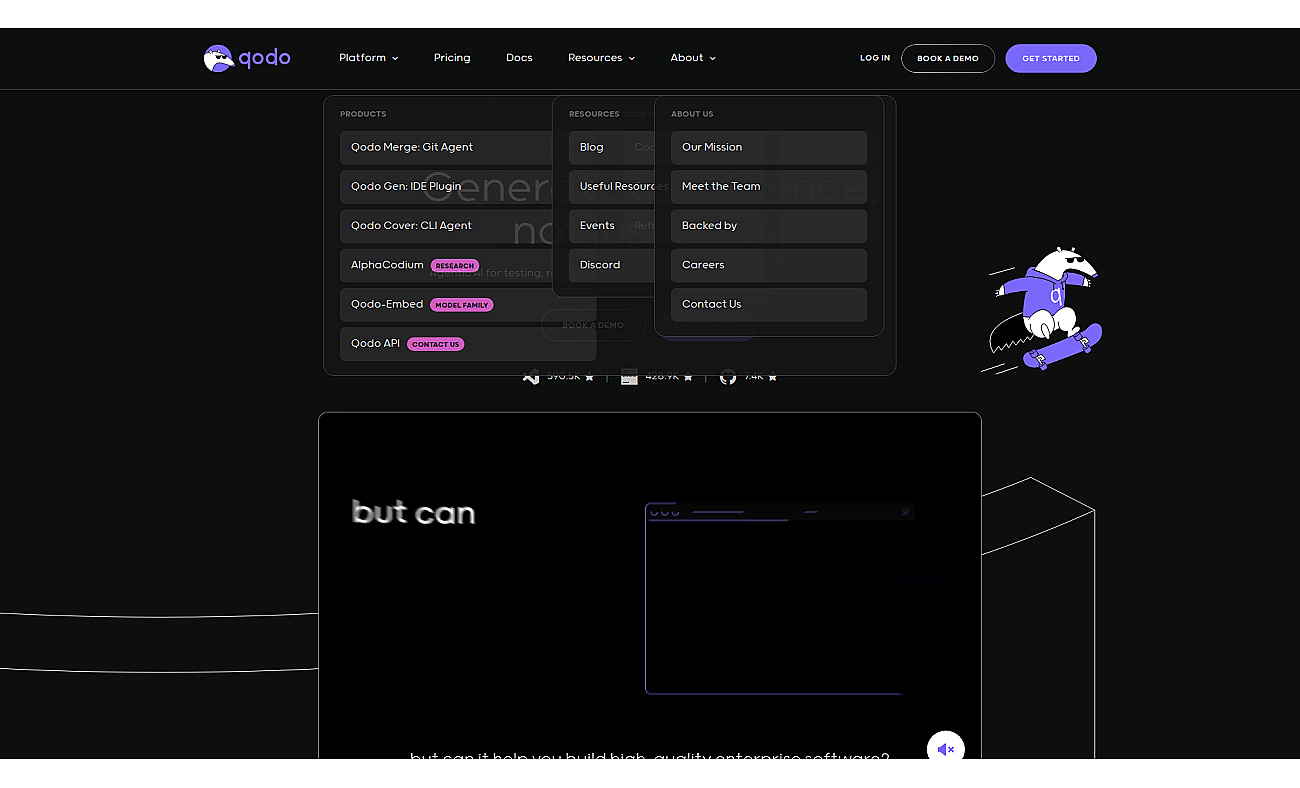The width and height of the screenshot is (1300, 788).
Task: Open Meet the Team page
Action: pyautogui.click(x=769, y=186)
